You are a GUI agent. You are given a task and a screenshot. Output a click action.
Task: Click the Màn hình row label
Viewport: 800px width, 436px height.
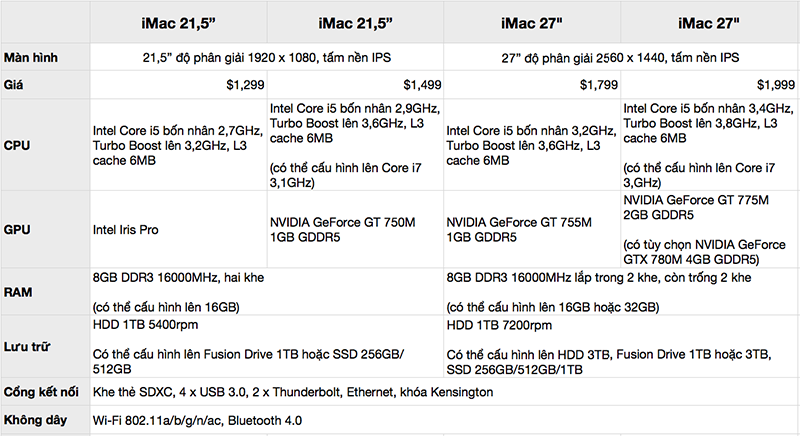(31, 58)
